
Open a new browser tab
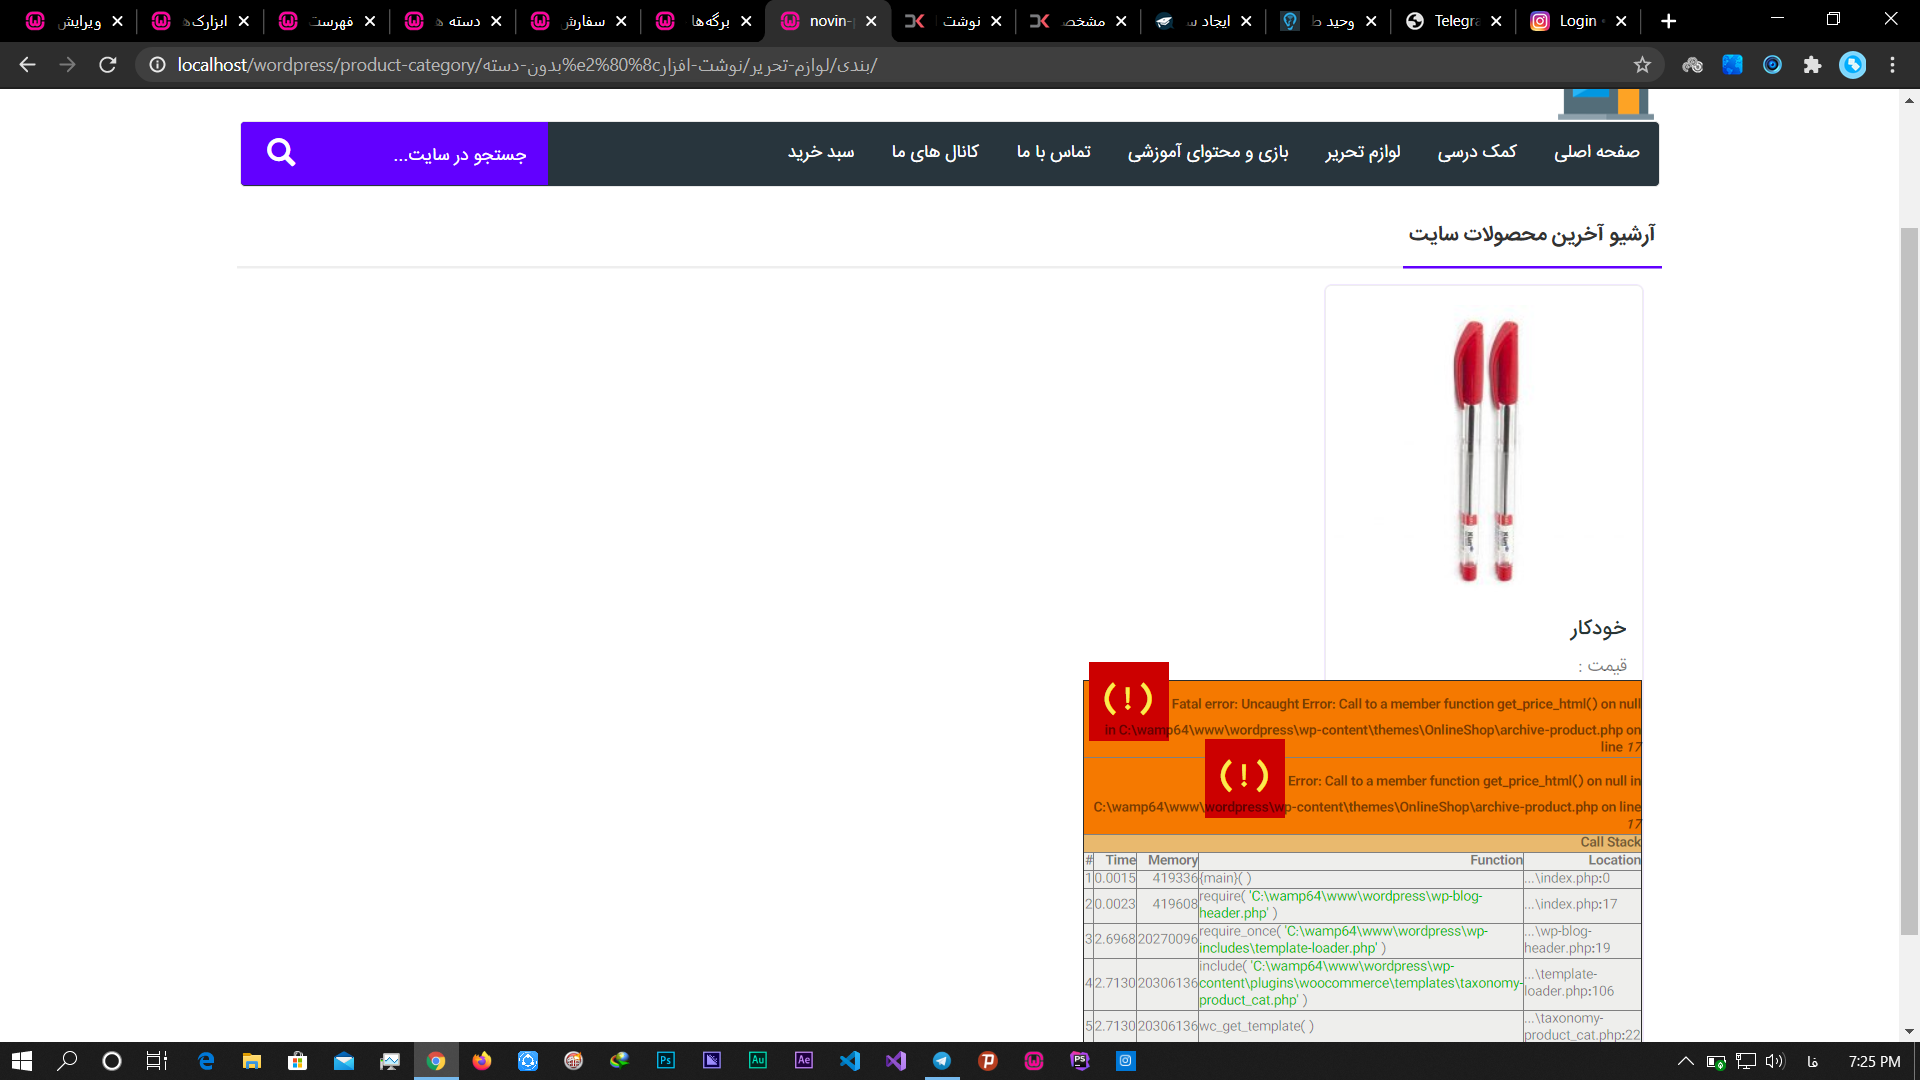[x=1668, y=21]
